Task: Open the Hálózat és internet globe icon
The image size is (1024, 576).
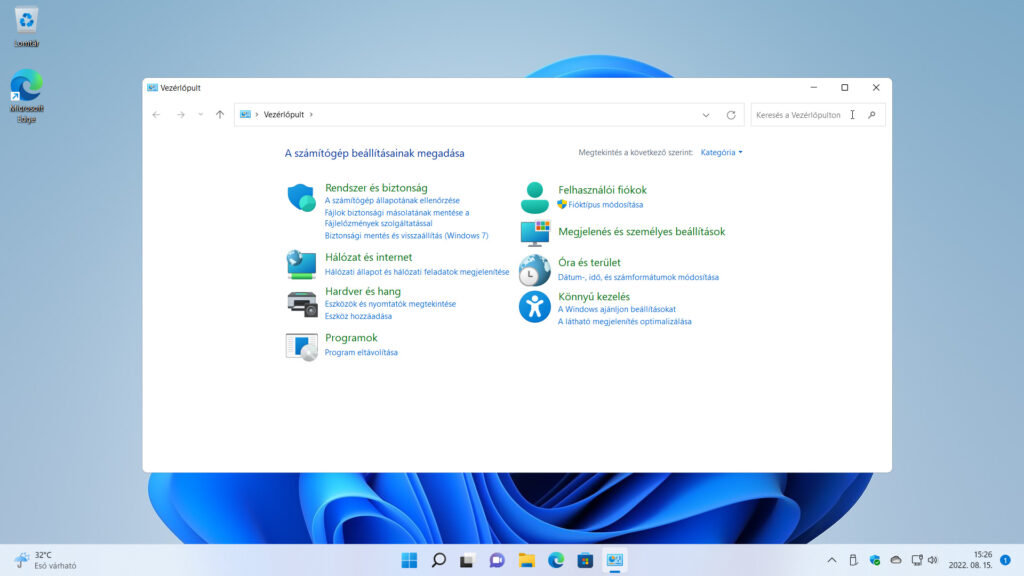Action: pos(301,264)
